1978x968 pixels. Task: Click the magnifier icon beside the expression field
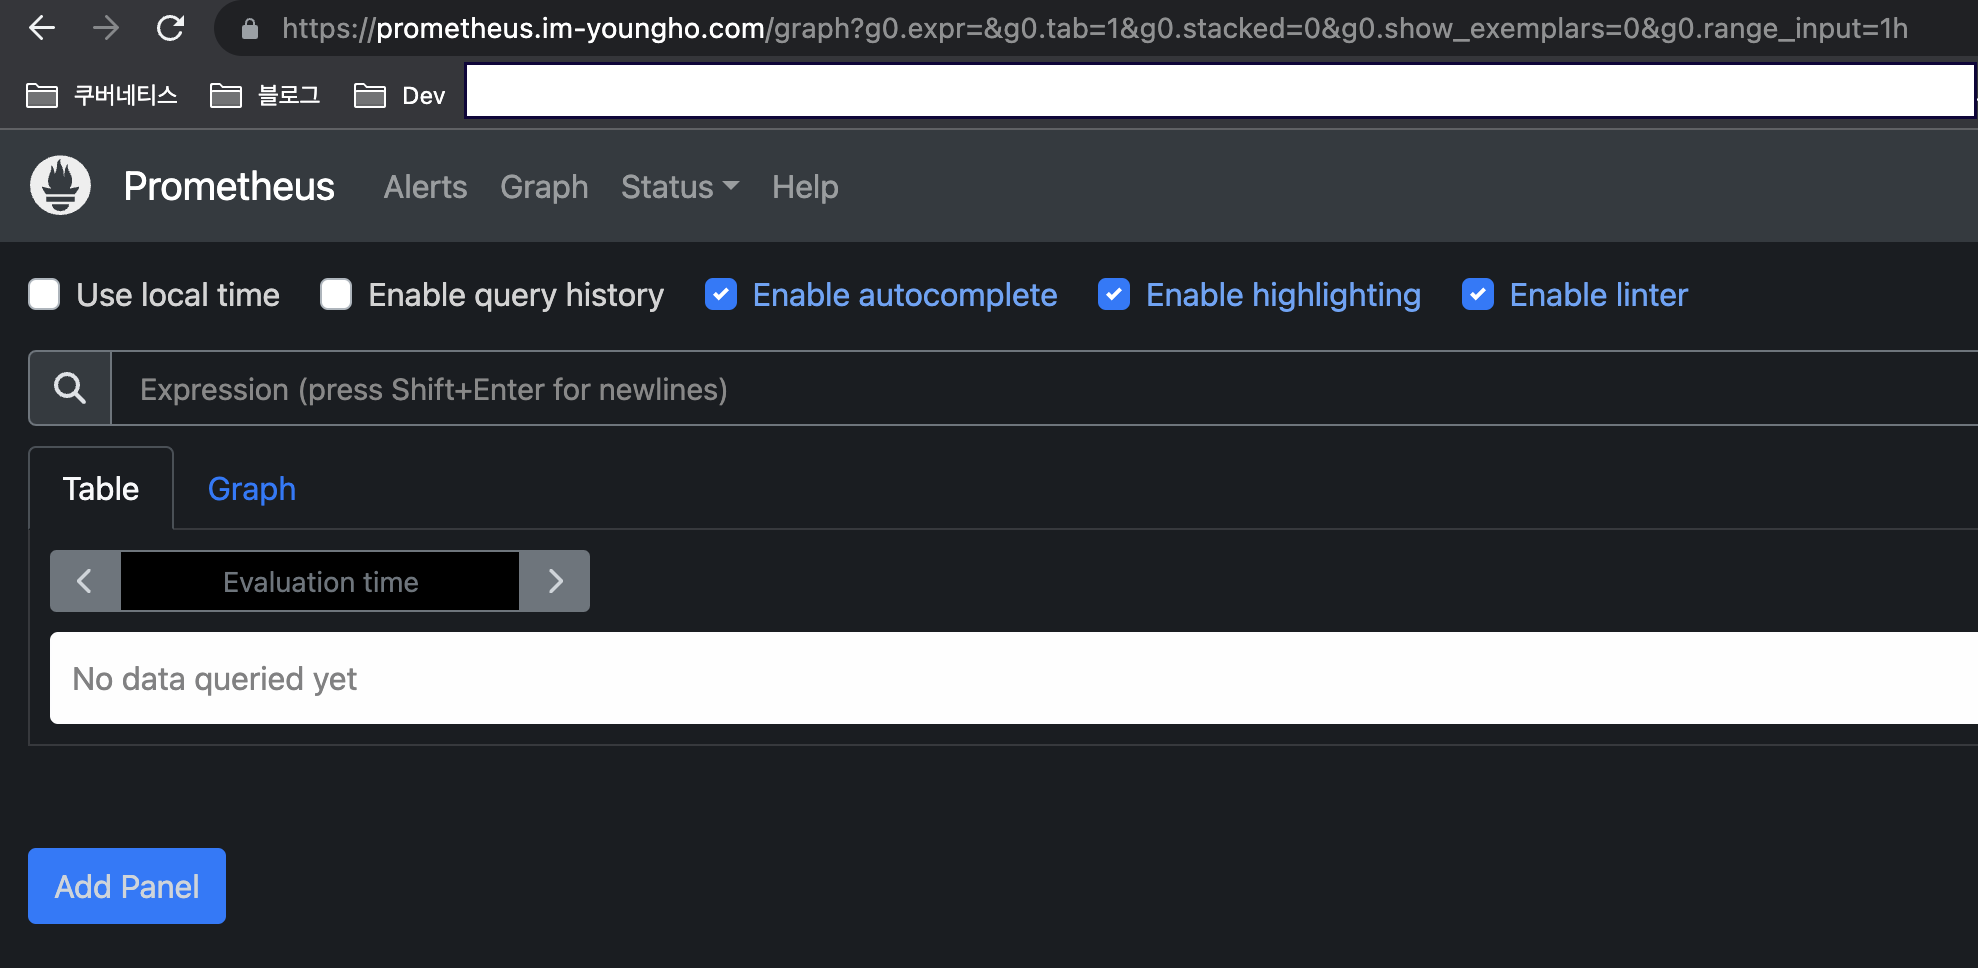click(x=70, y=388)
